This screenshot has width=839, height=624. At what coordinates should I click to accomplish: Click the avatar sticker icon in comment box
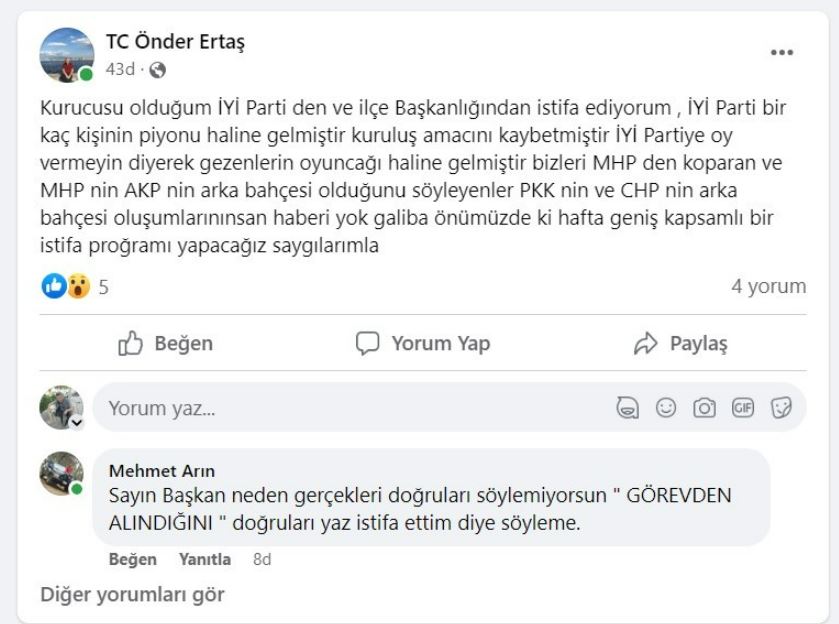point(628,408)
